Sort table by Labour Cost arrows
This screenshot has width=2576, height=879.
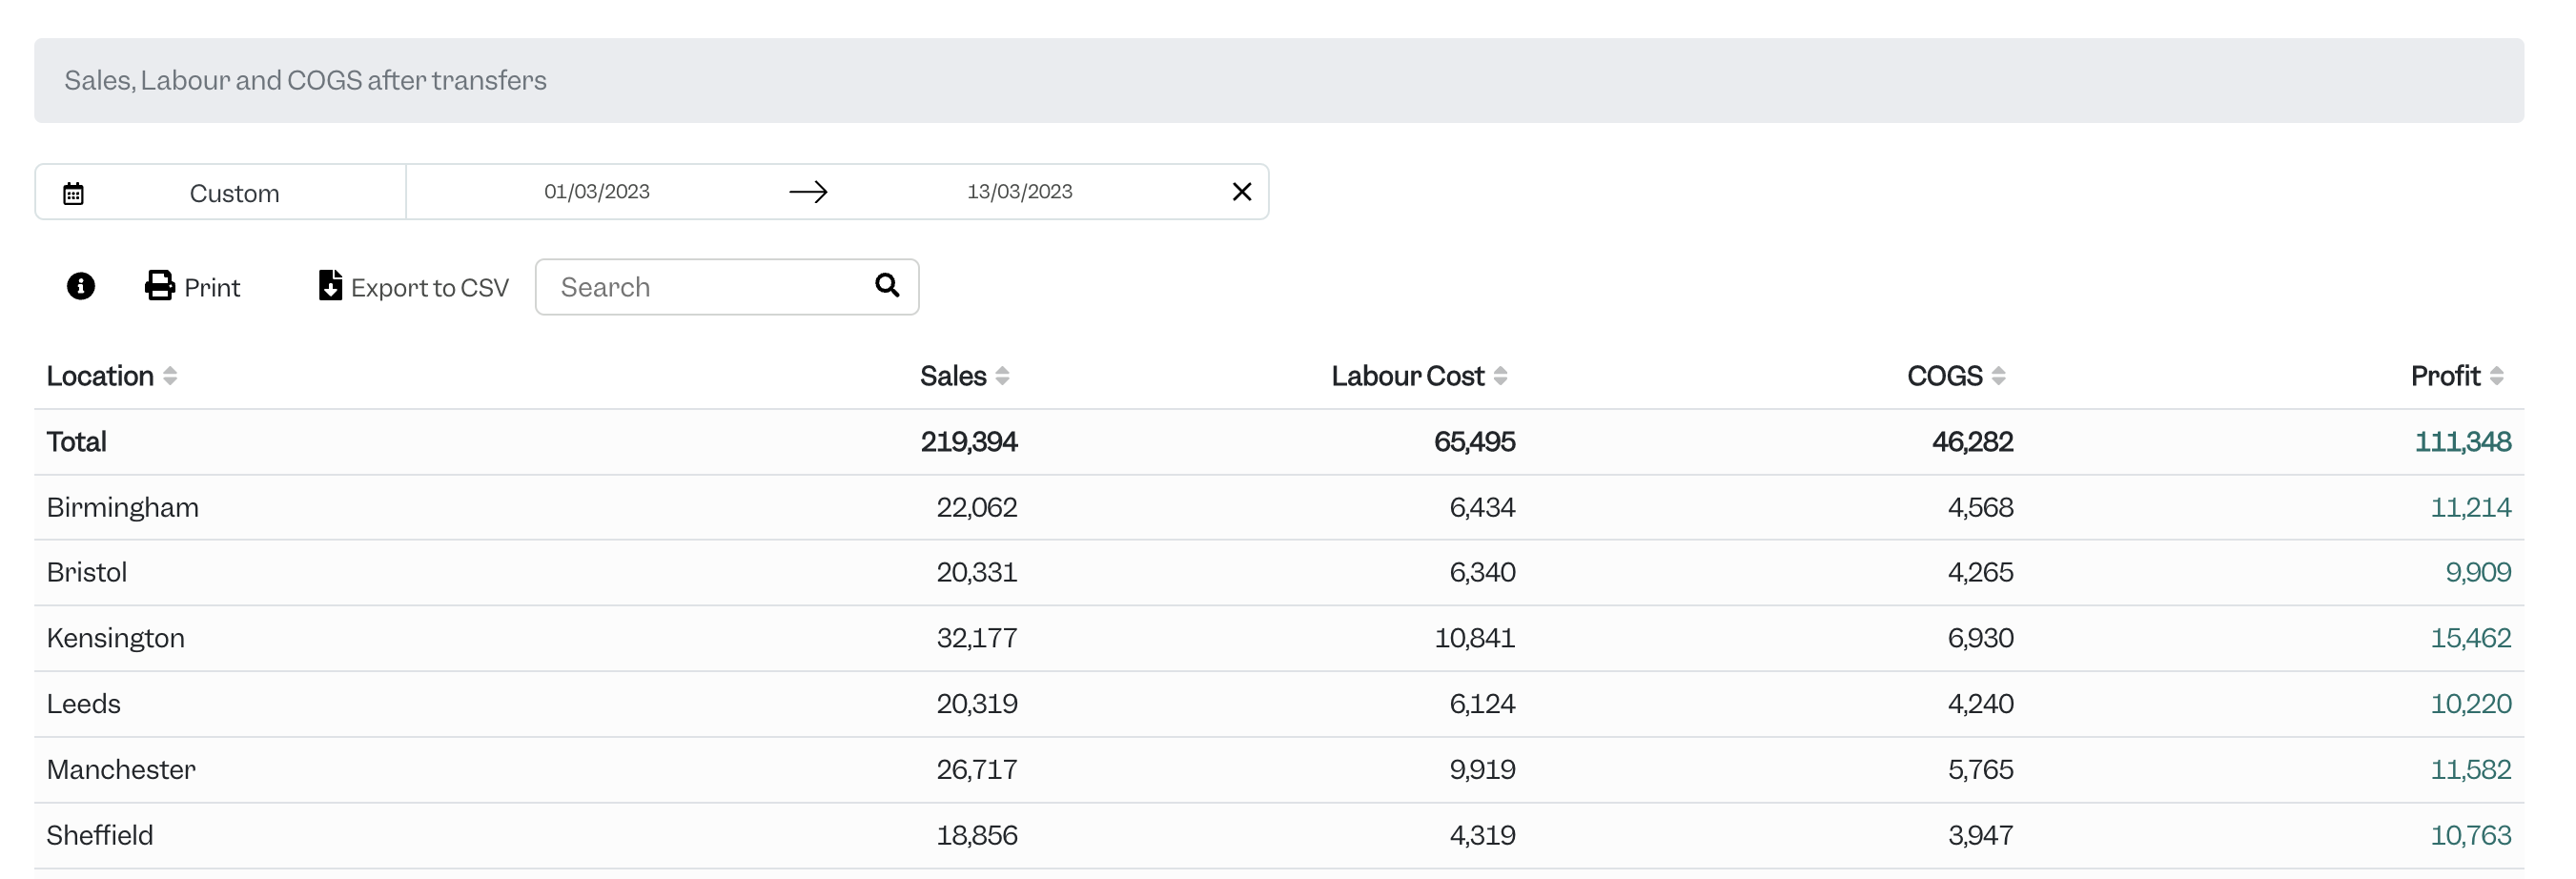point(1500,376)
